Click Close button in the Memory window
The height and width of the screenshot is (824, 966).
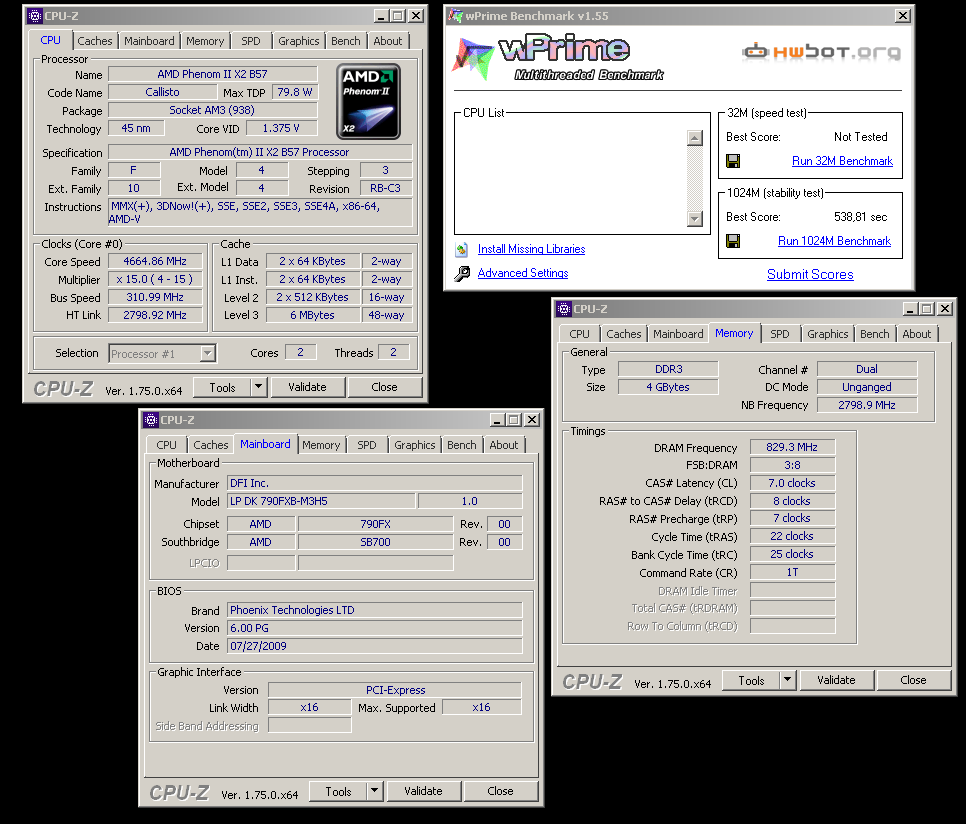point(913,680)
